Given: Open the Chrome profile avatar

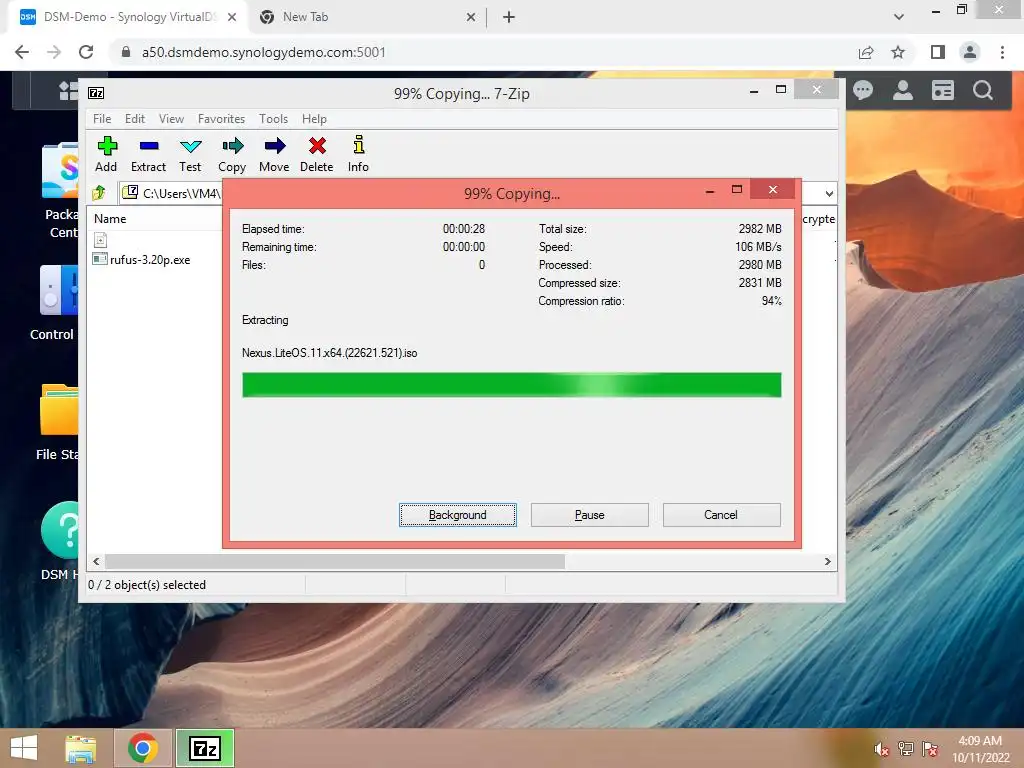Looking at the screenshot, I should point(970,52).
